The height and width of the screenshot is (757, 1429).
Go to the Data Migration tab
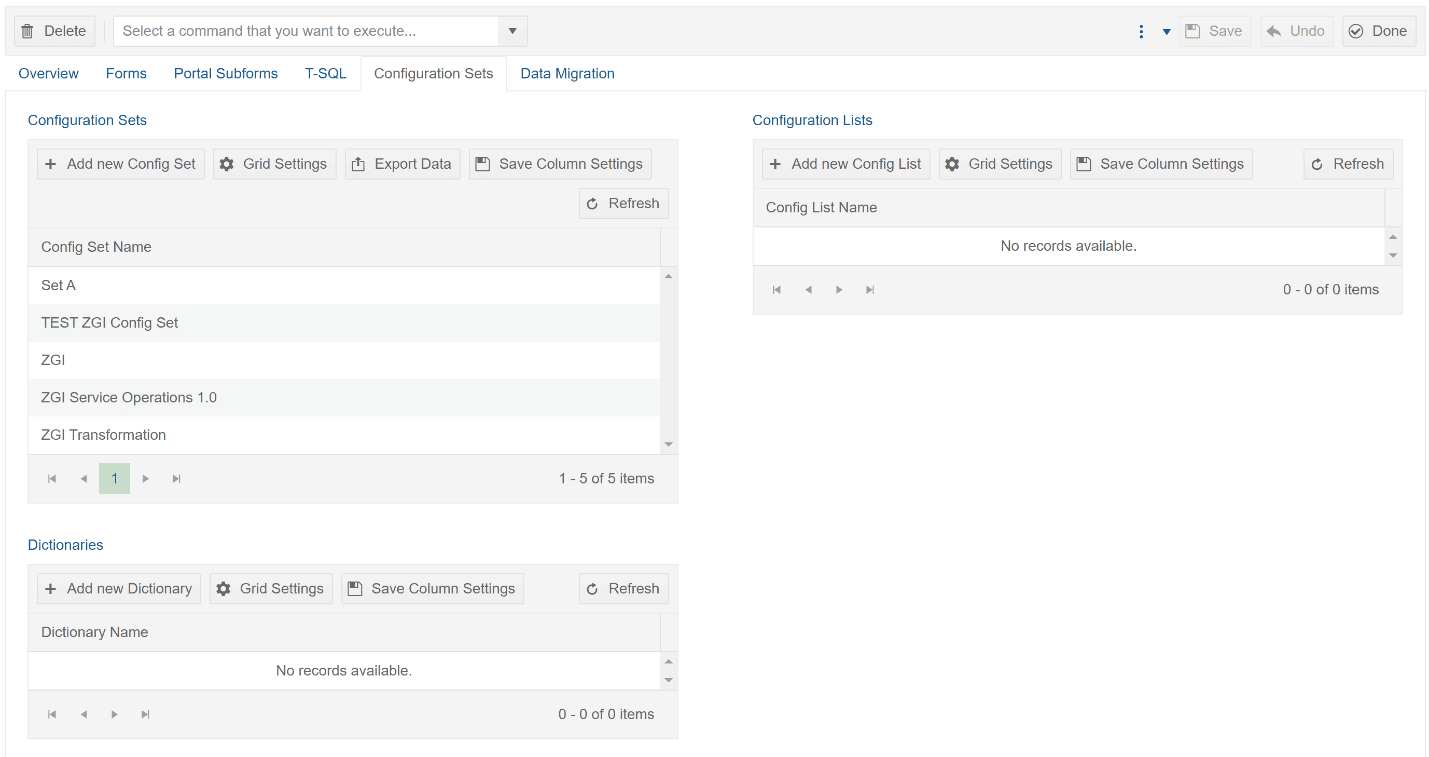tap(567, 73)
